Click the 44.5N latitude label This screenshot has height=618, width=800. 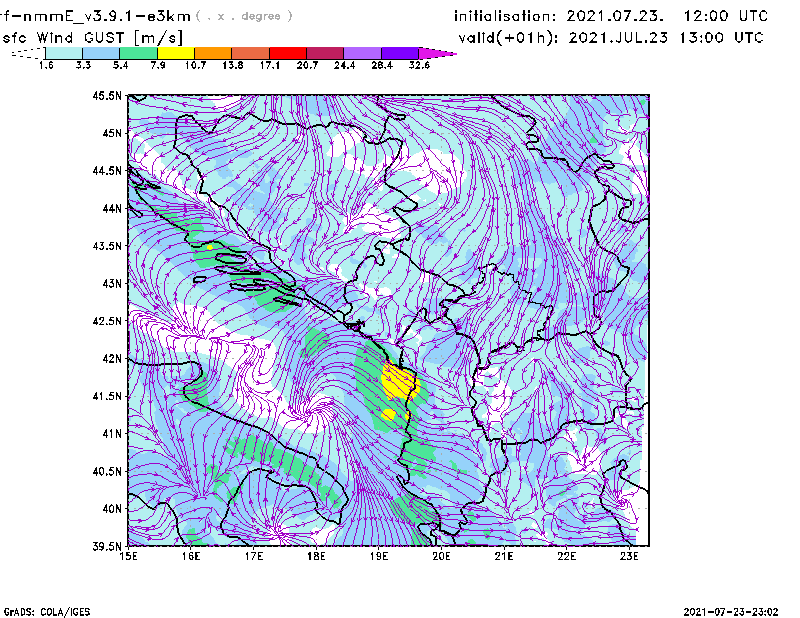point(107,171)
